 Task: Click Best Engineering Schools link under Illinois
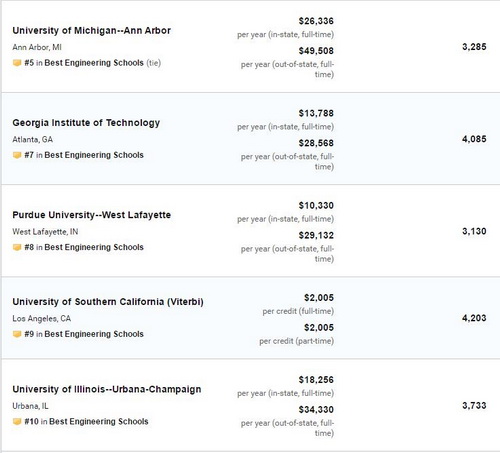pos(99,422)
